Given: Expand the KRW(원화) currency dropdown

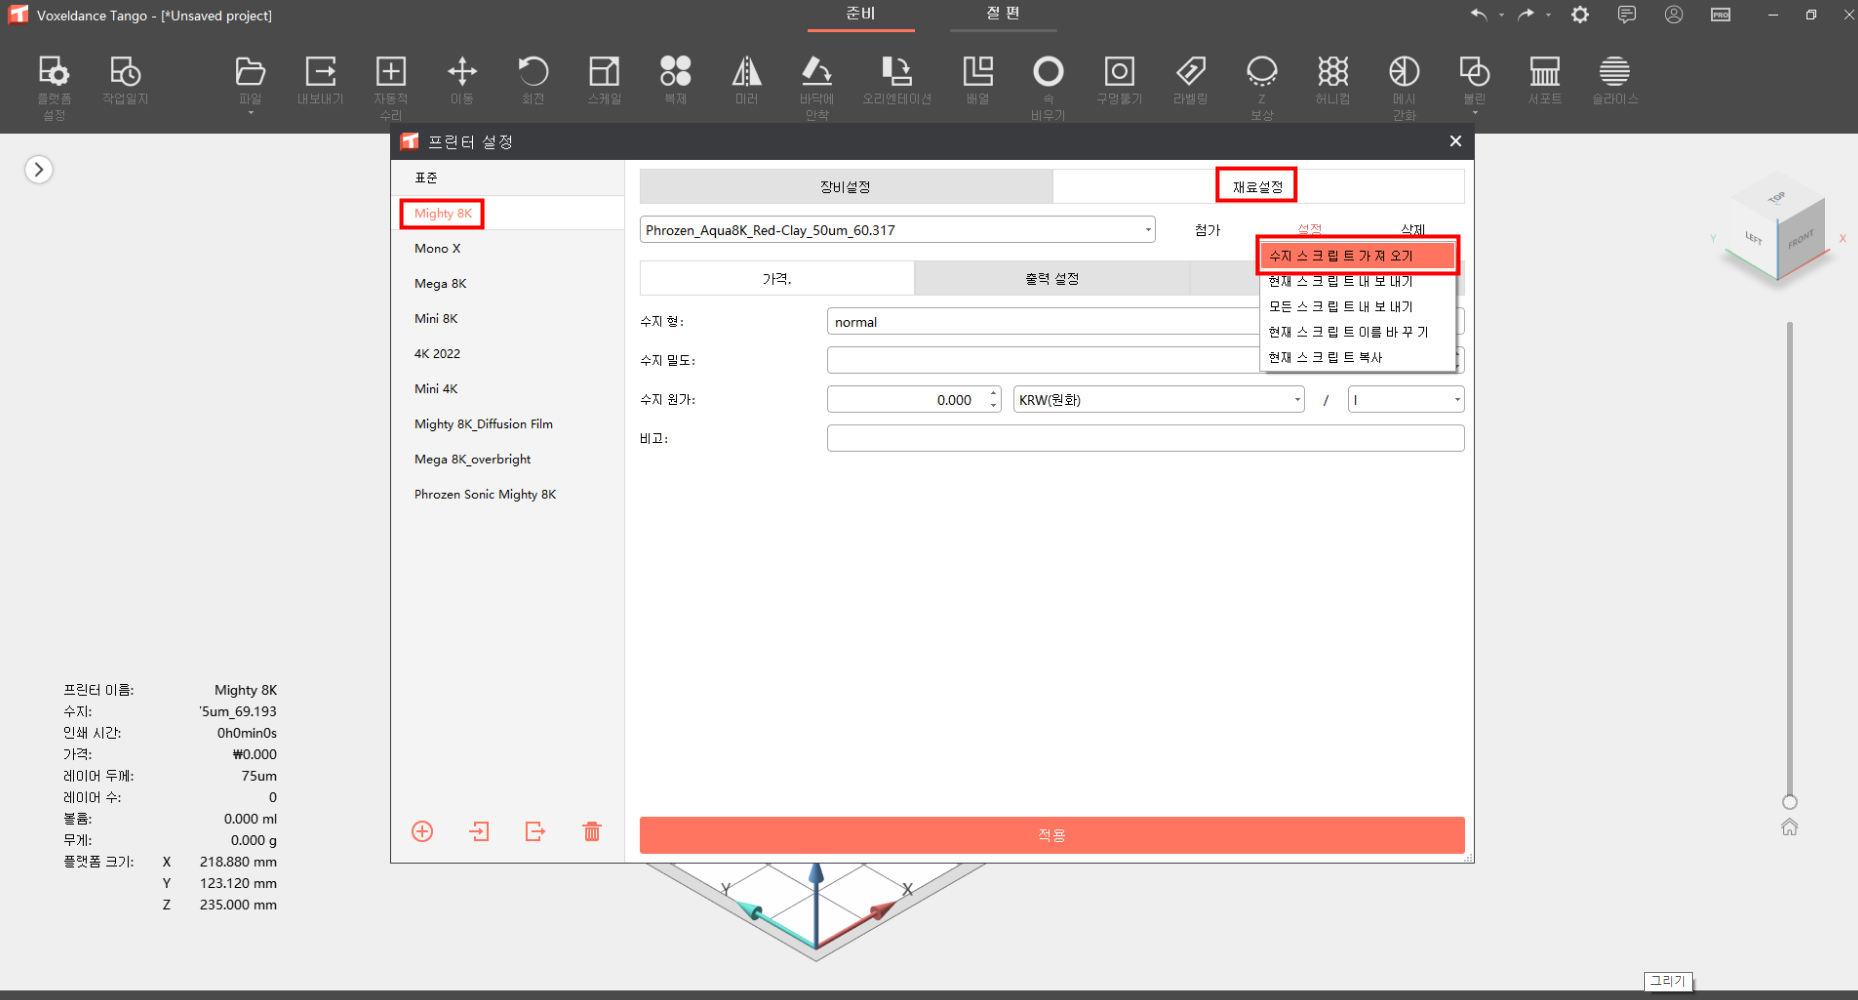Looking at the screenshot, I should pyautogui.click(x=1158, y=400).
